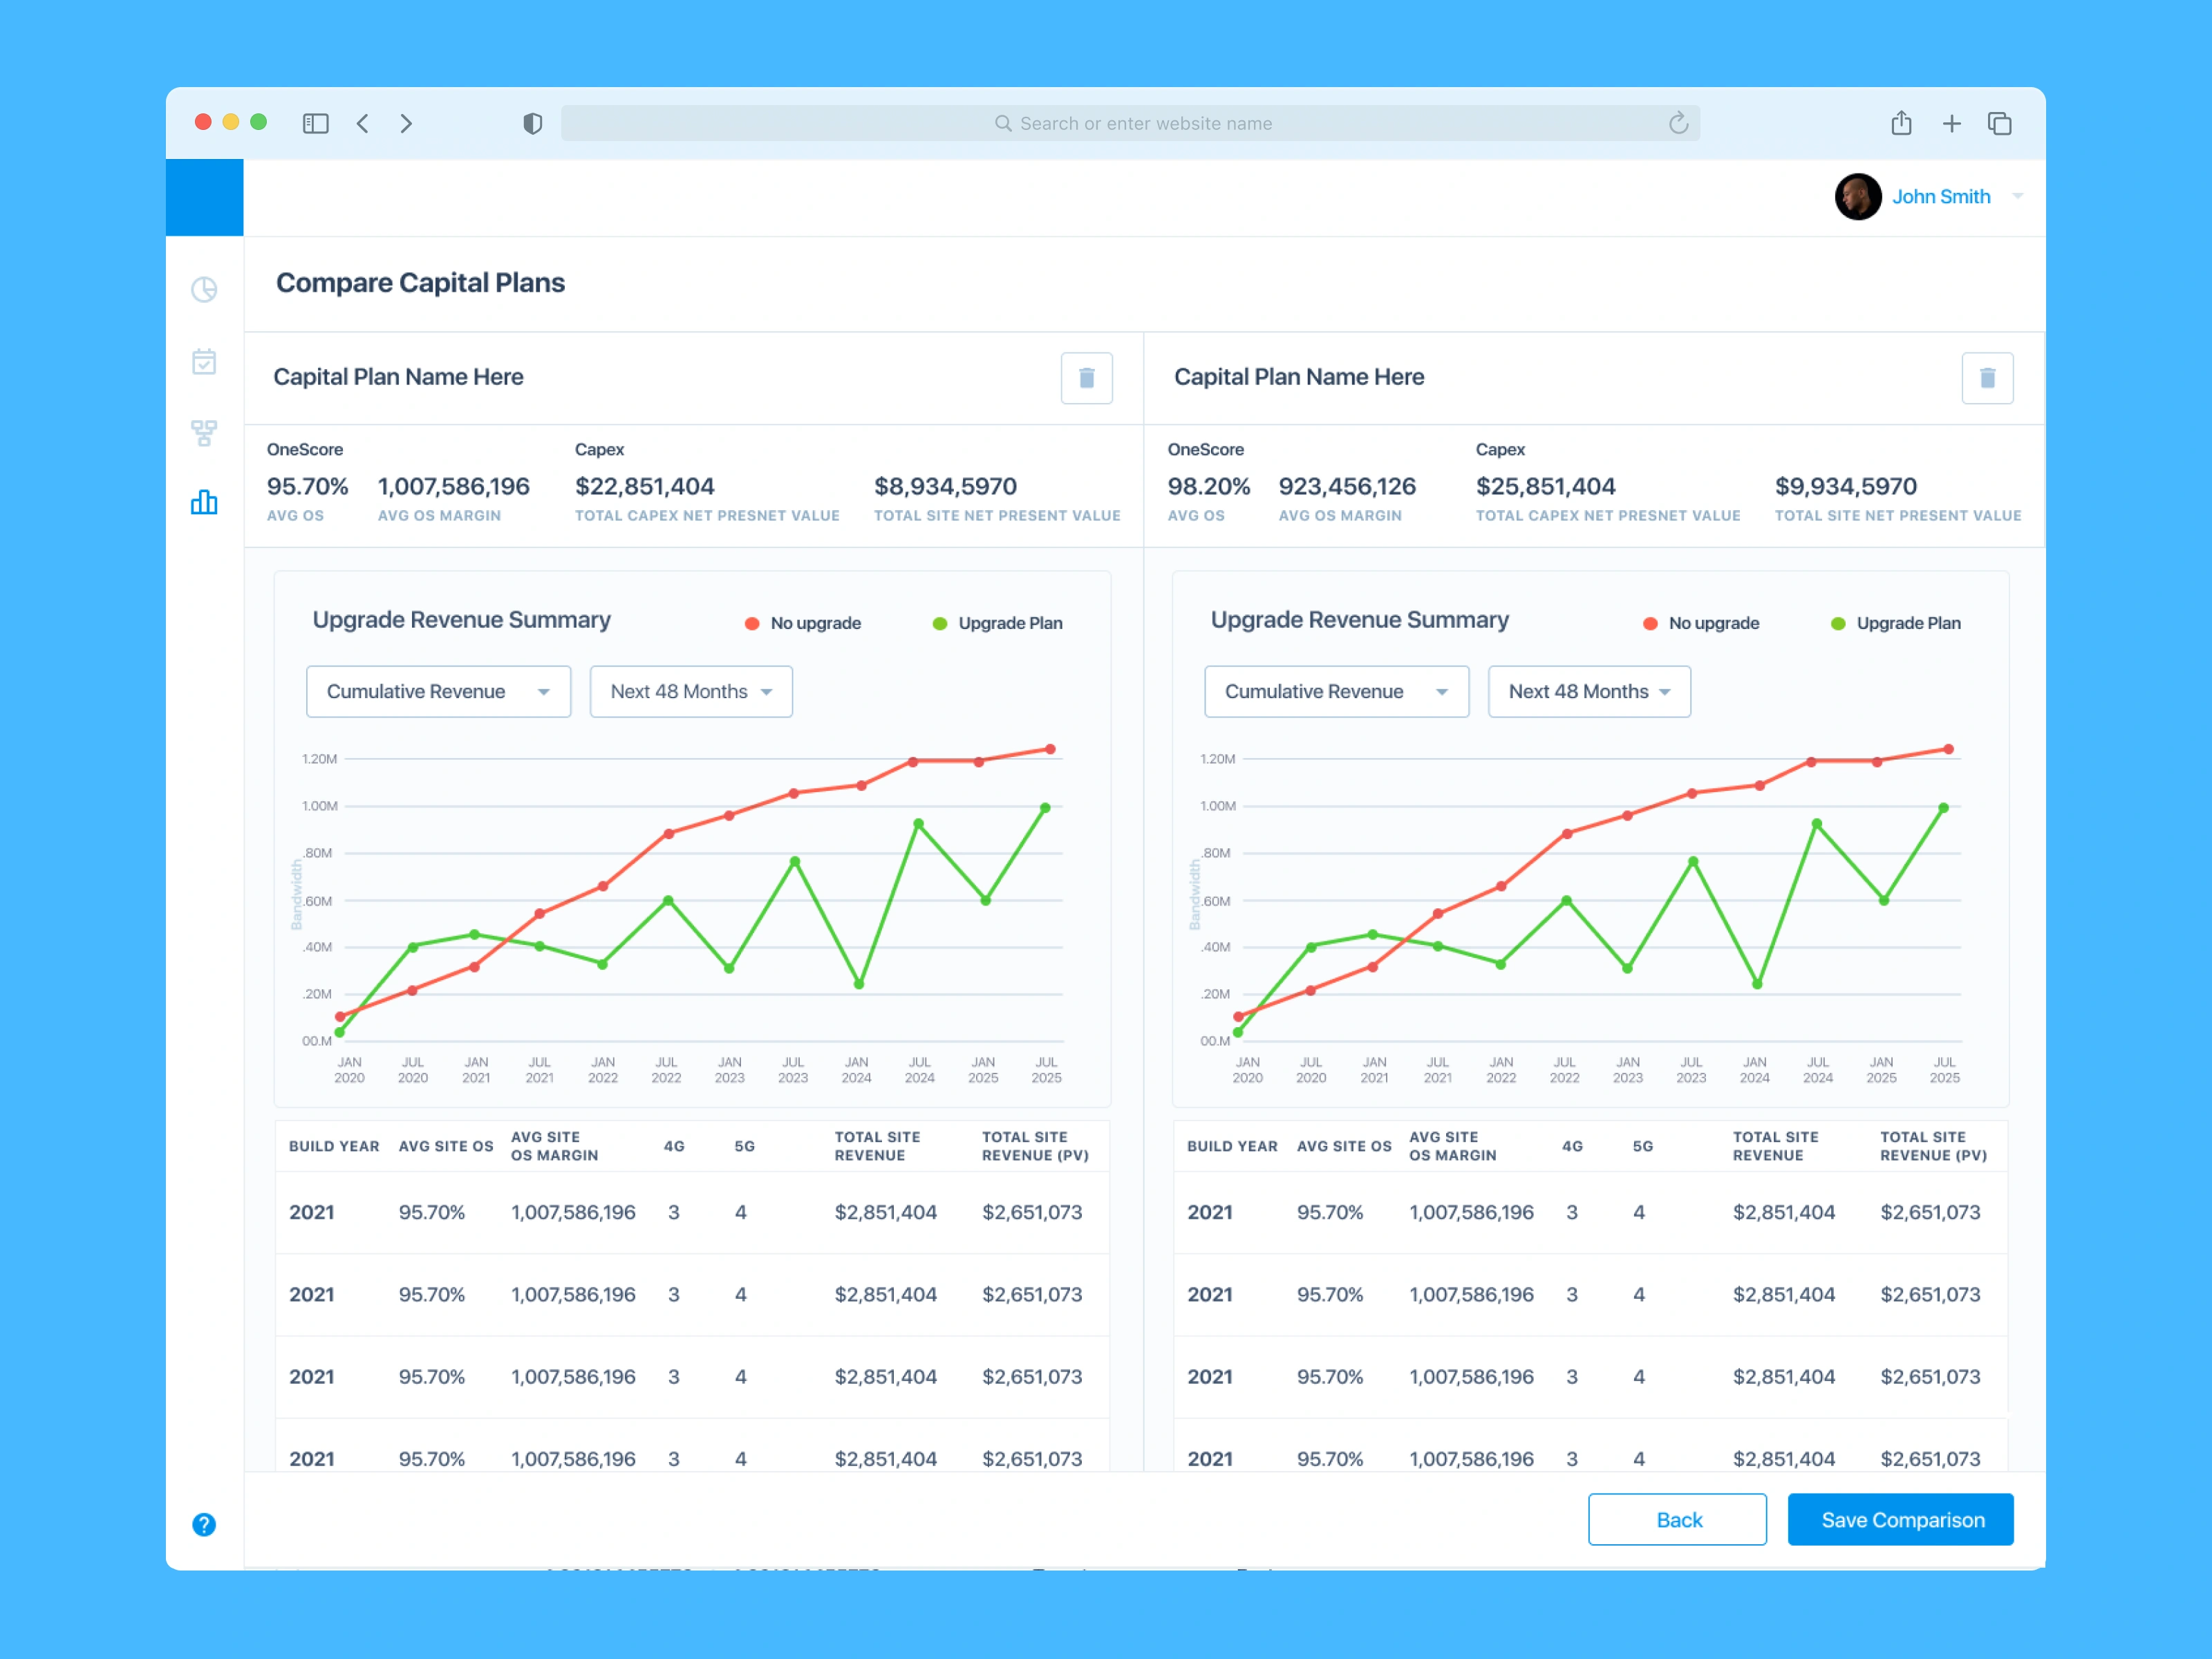This screenshot has height=1659, width=2212.
Task: Open the pie chart sidebar icon
Action: coord(204,290)
